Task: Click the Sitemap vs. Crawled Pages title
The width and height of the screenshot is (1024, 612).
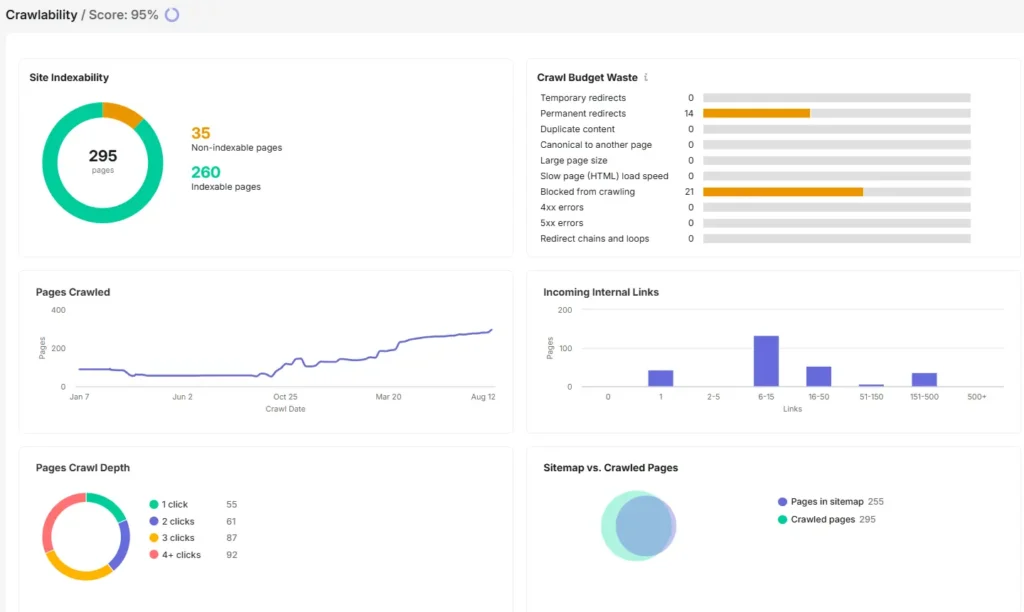Action: tap(611, 468)
